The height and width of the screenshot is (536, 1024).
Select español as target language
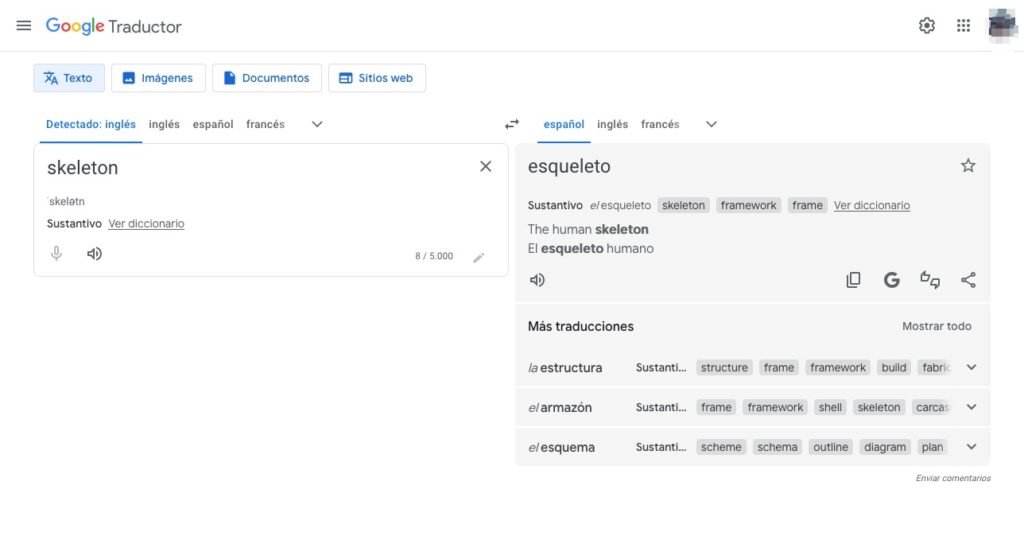coord(564,124)
